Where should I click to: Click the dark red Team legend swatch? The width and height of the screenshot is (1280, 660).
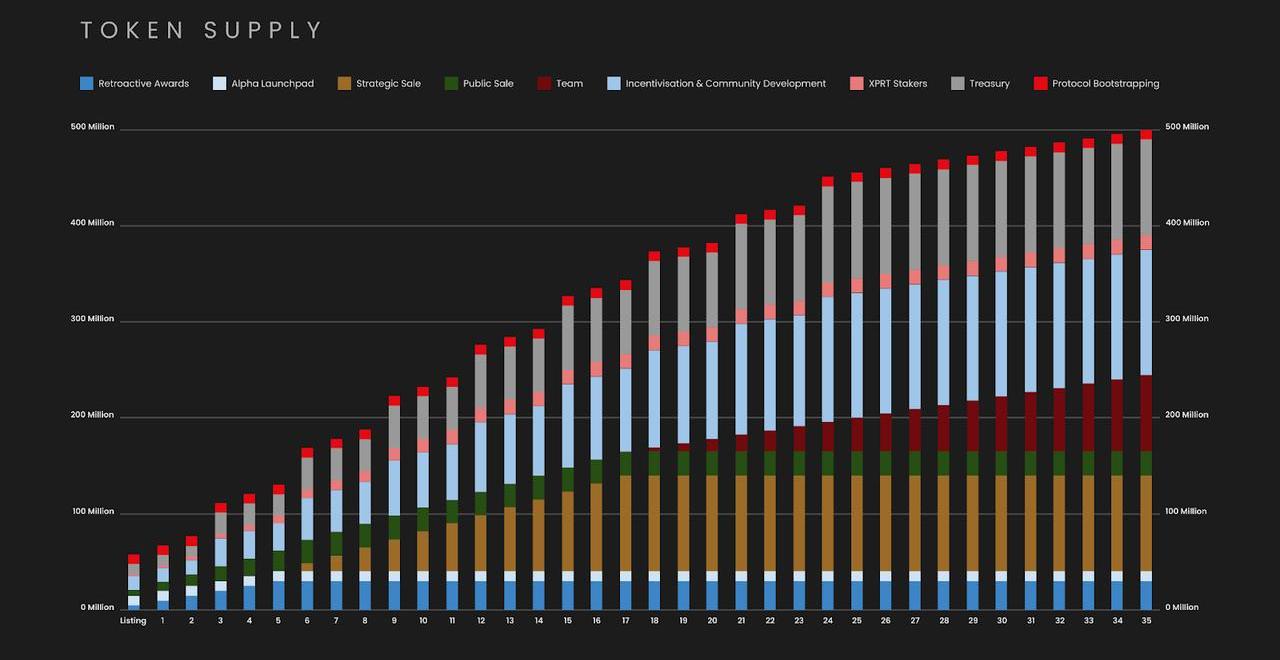[544, 84]
